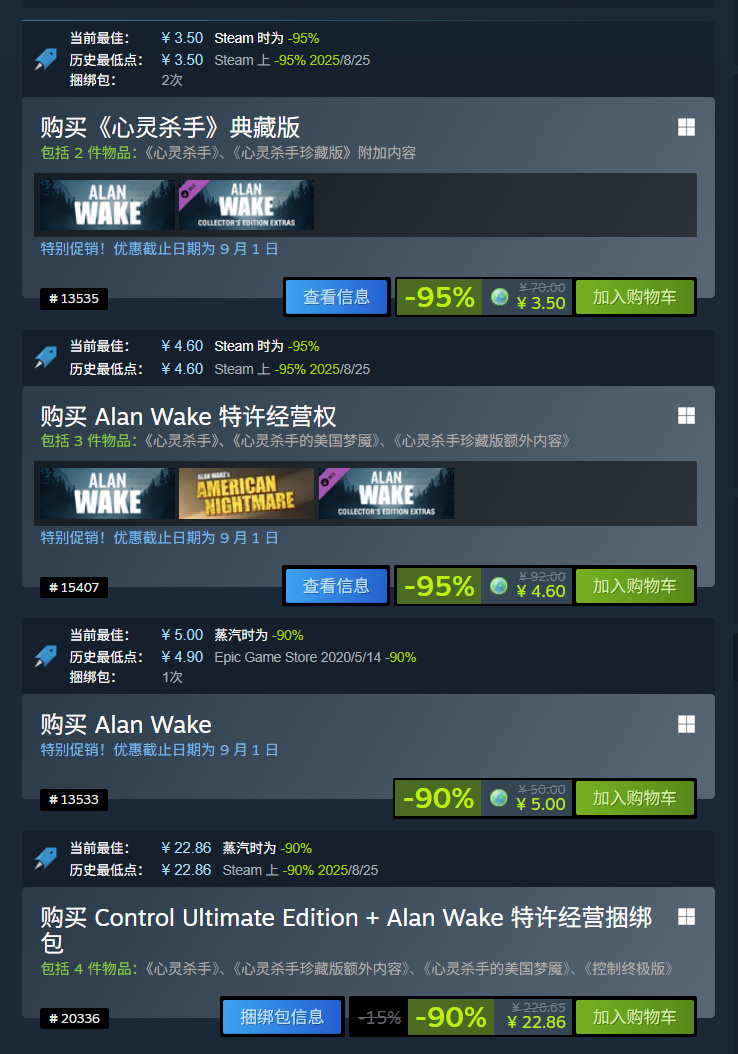
Task: Open the American Nightmare thumbnail in the franchise package
Action: [x=247, y=493]
